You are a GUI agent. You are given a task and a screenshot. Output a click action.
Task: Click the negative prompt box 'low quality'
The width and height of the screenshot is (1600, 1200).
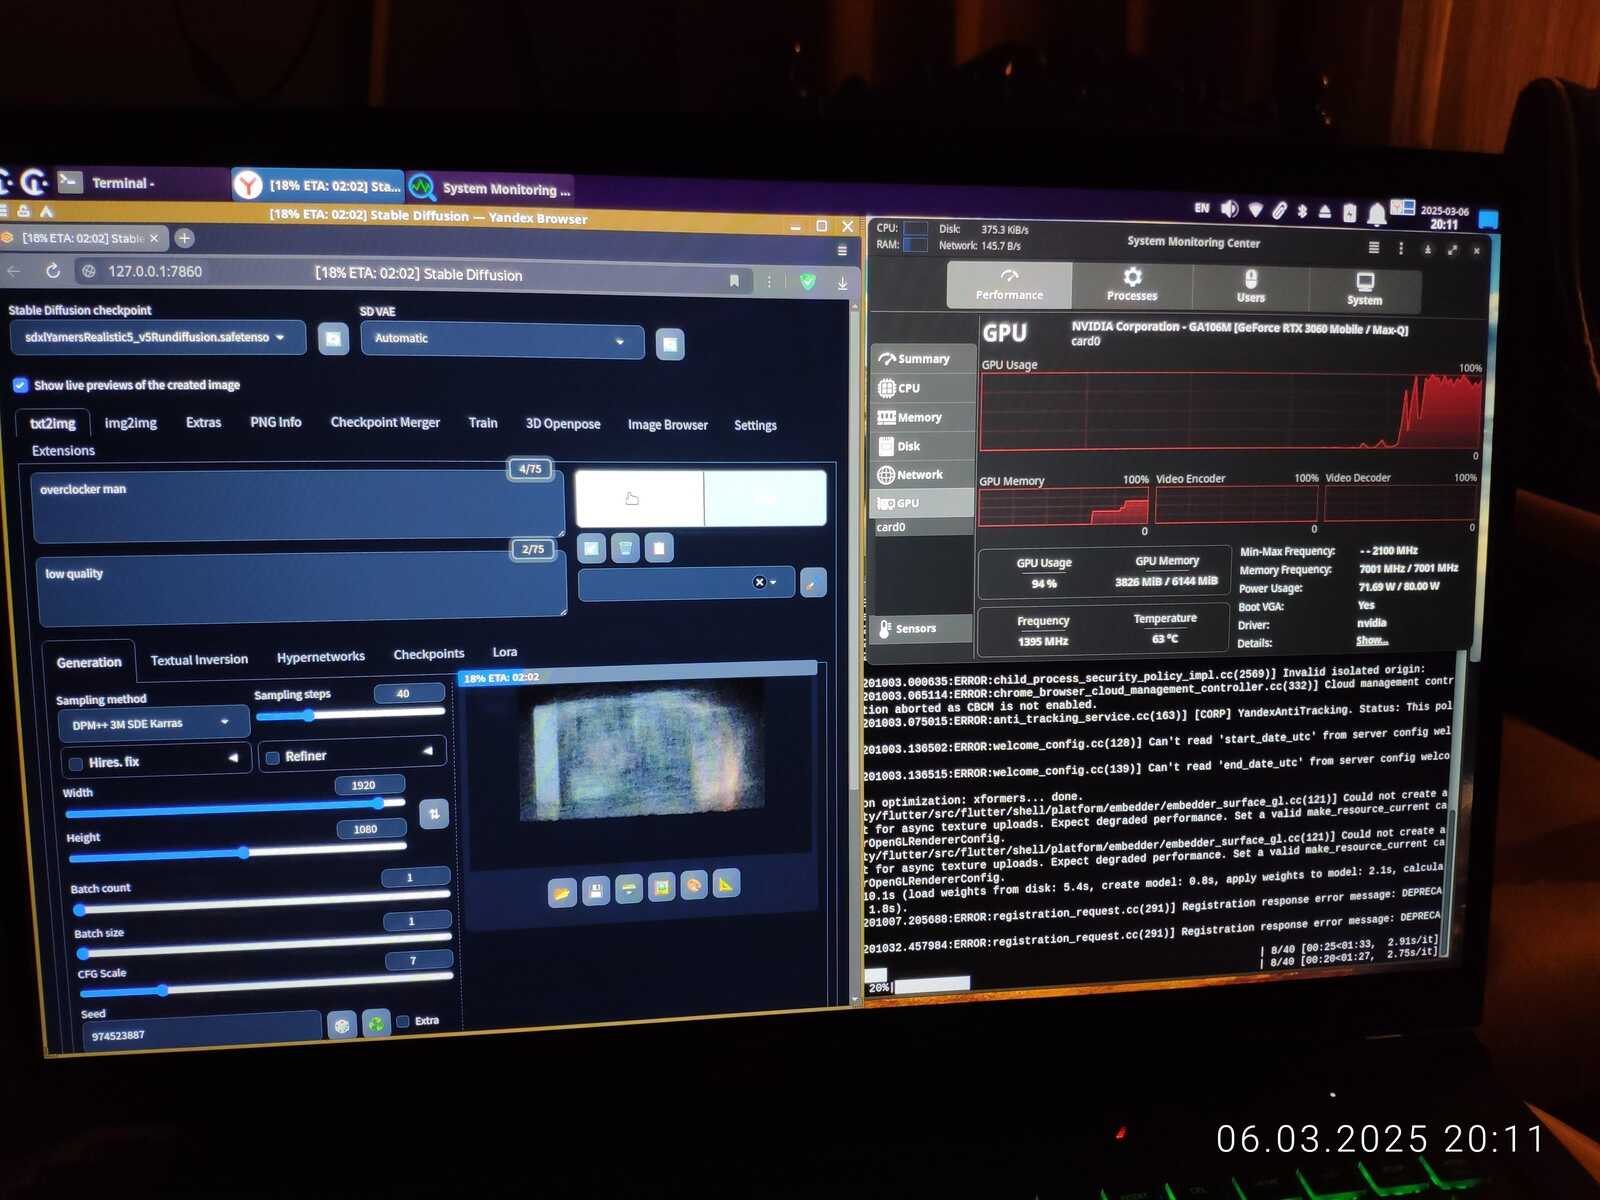(x=301, y=587)
